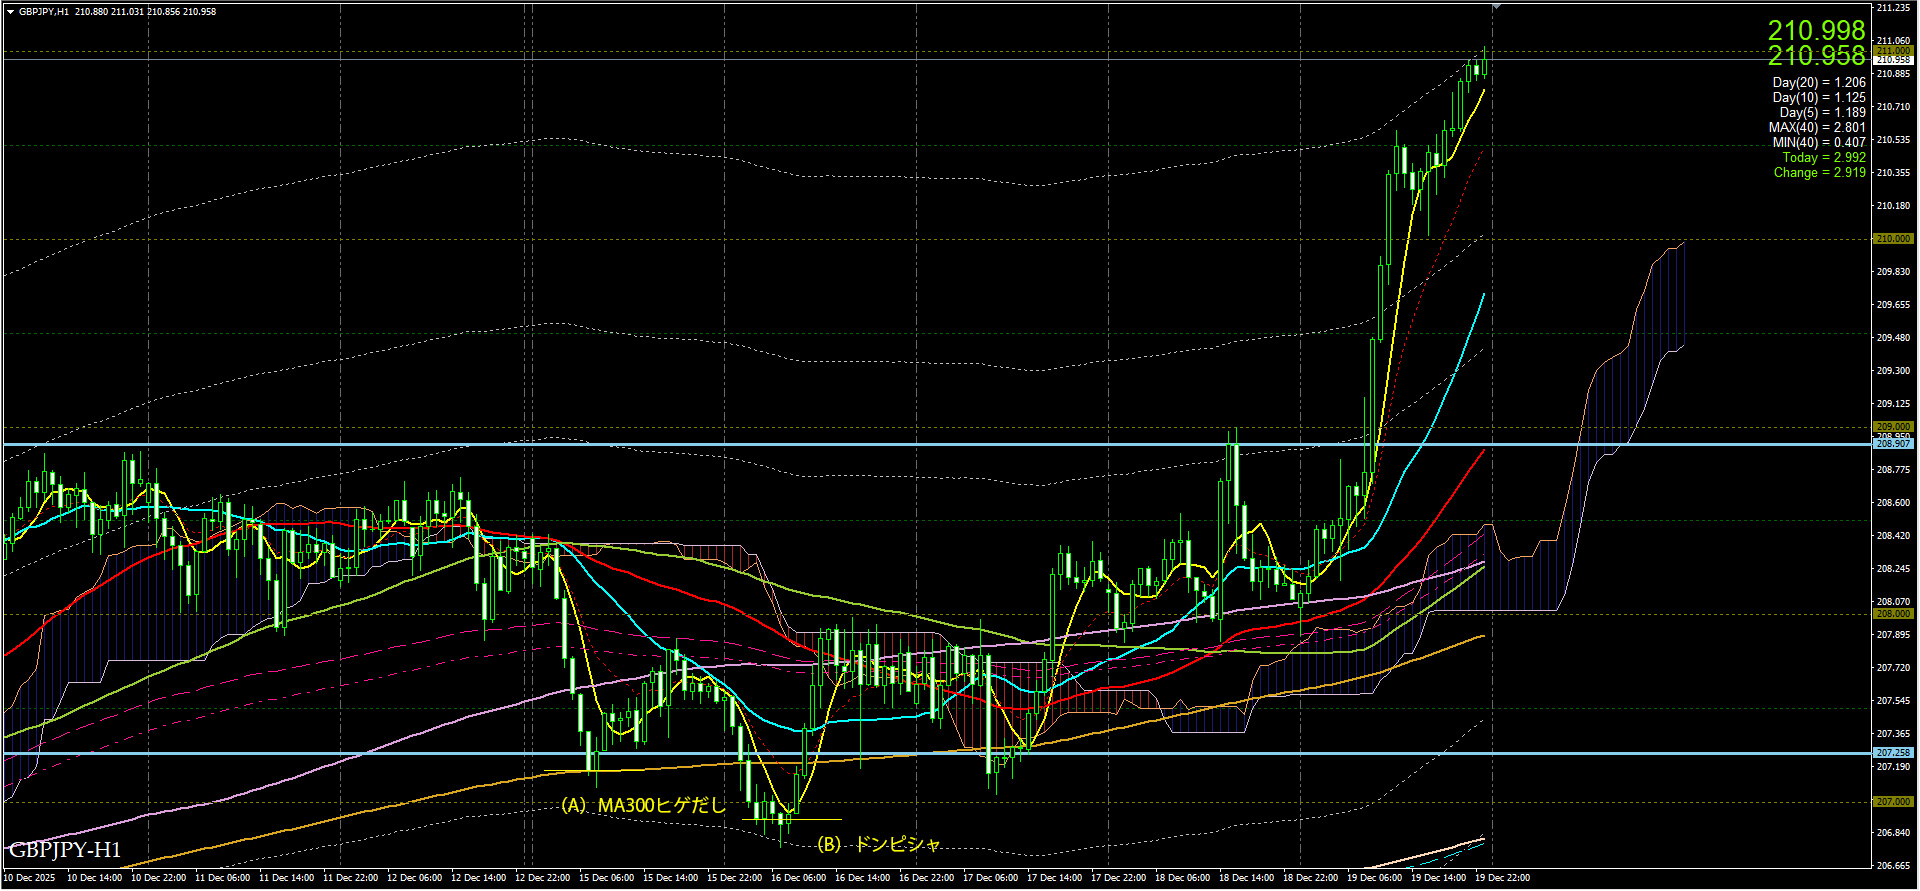The image size is (1920, 891).
Task: Click the current price 210.958 axis label
Action: [x=1892, y=60]
